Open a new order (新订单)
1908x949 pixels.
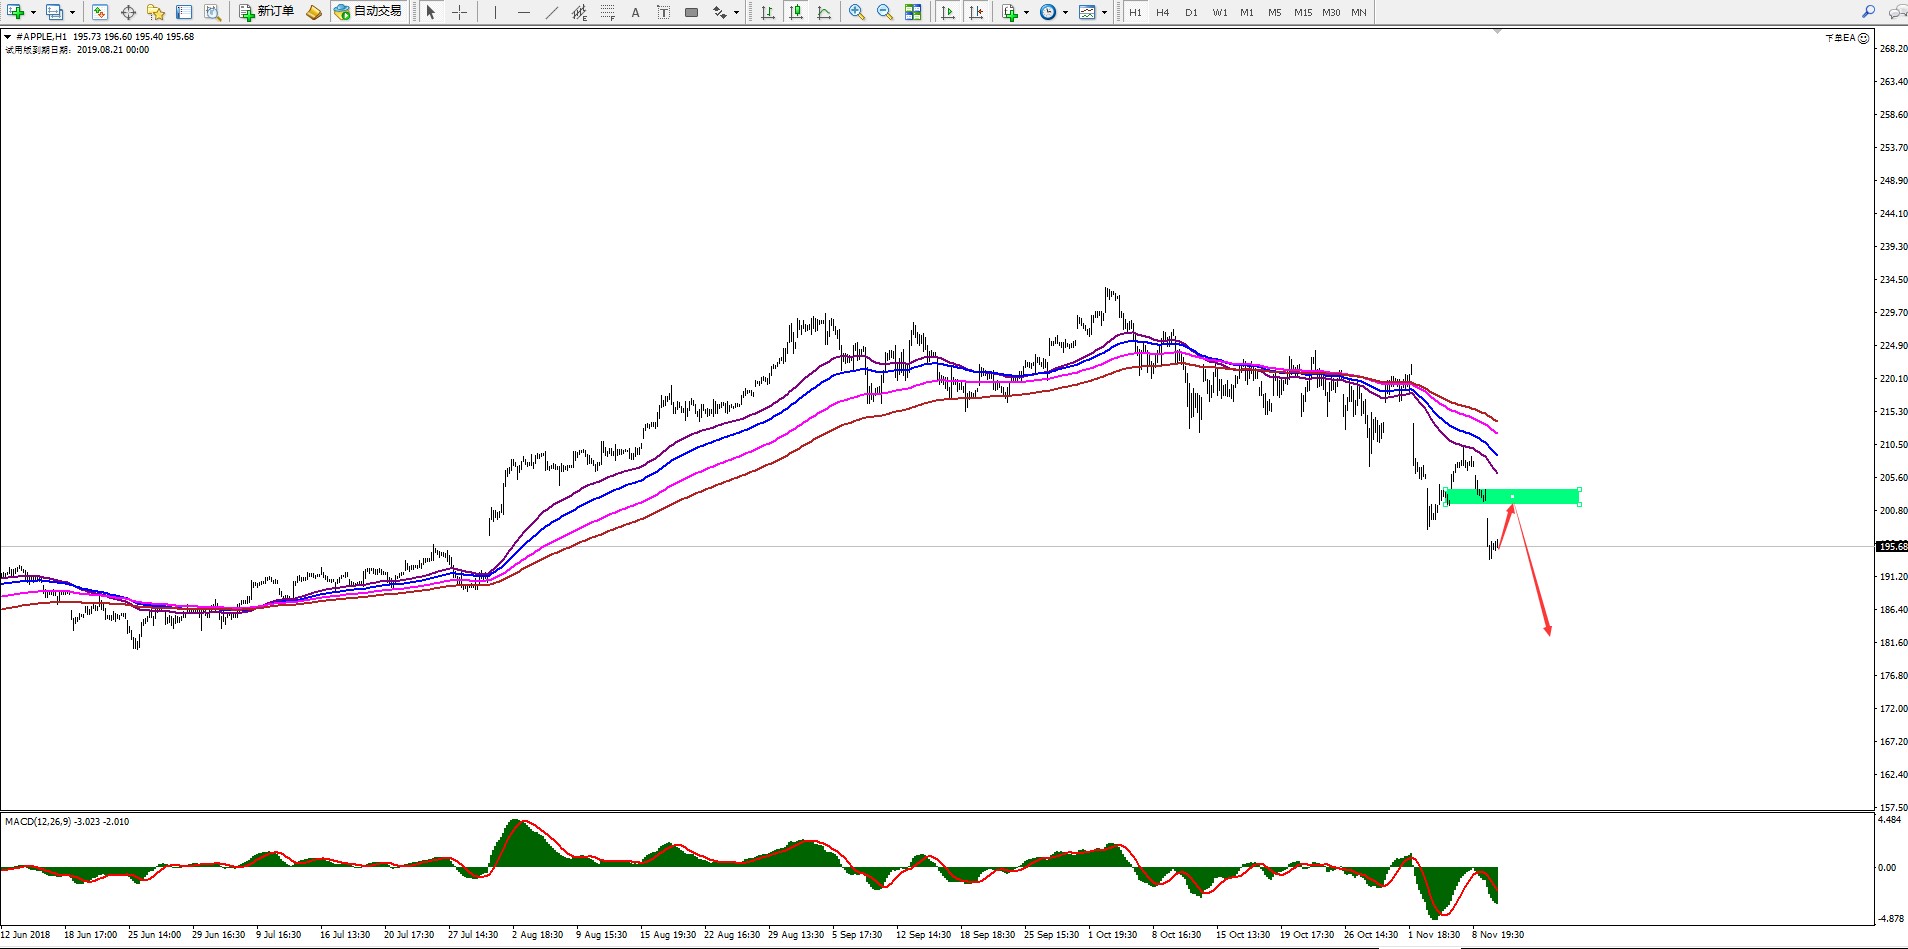click(266, 12)
